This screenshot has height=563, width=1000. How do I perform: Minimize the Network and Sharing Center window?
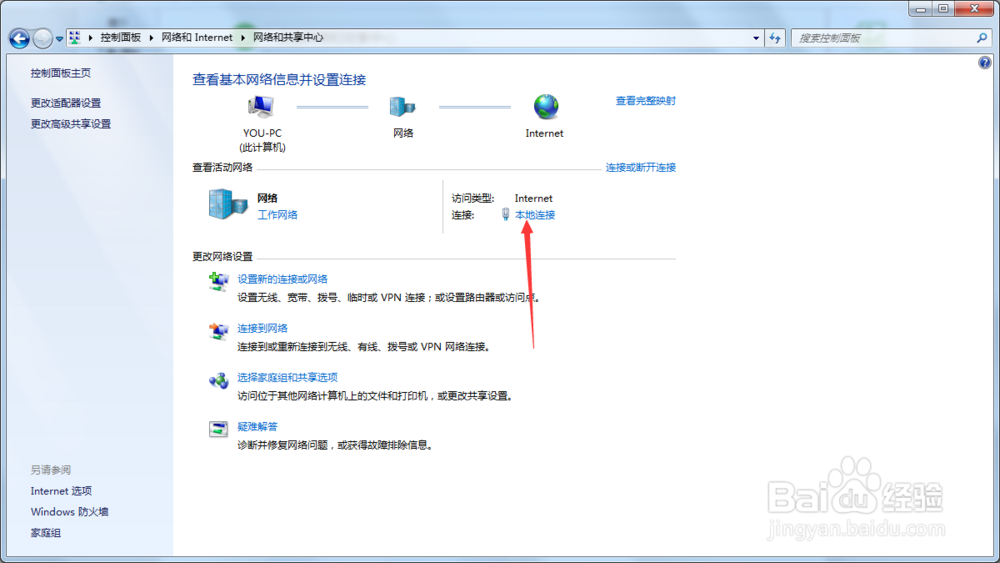click(x=920, y=9)
